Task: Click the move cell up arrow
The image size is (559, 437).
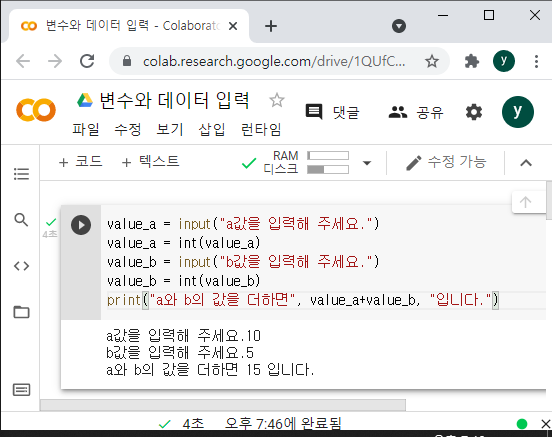Action: click(x=525, y=202)
